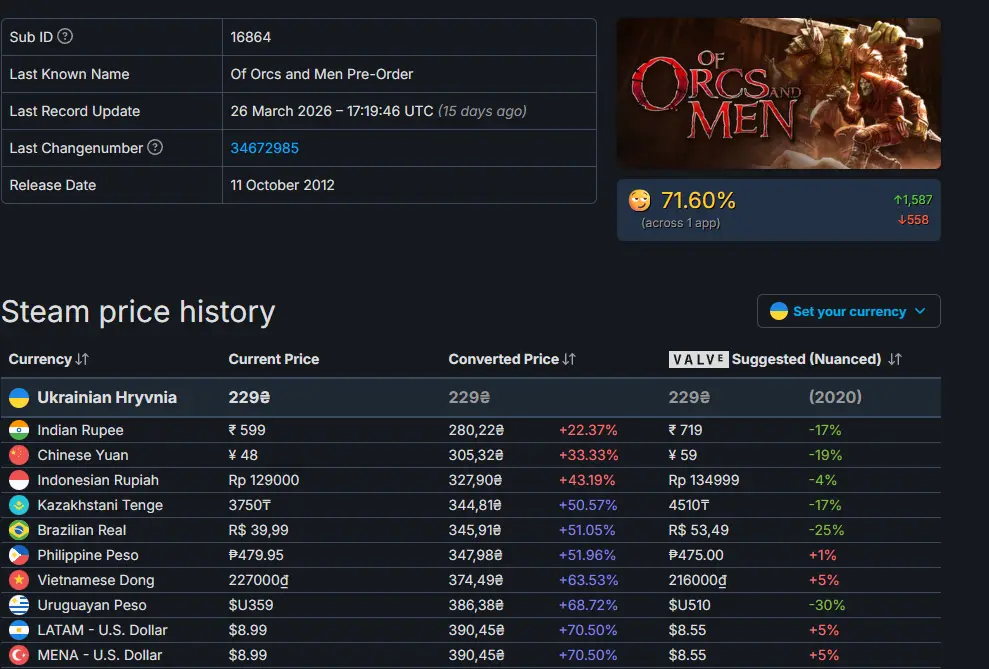The width and height of the screenshot is (989, 669).
Task: Click the Currency sort arrows icon
Action: (x=82, y=359)
